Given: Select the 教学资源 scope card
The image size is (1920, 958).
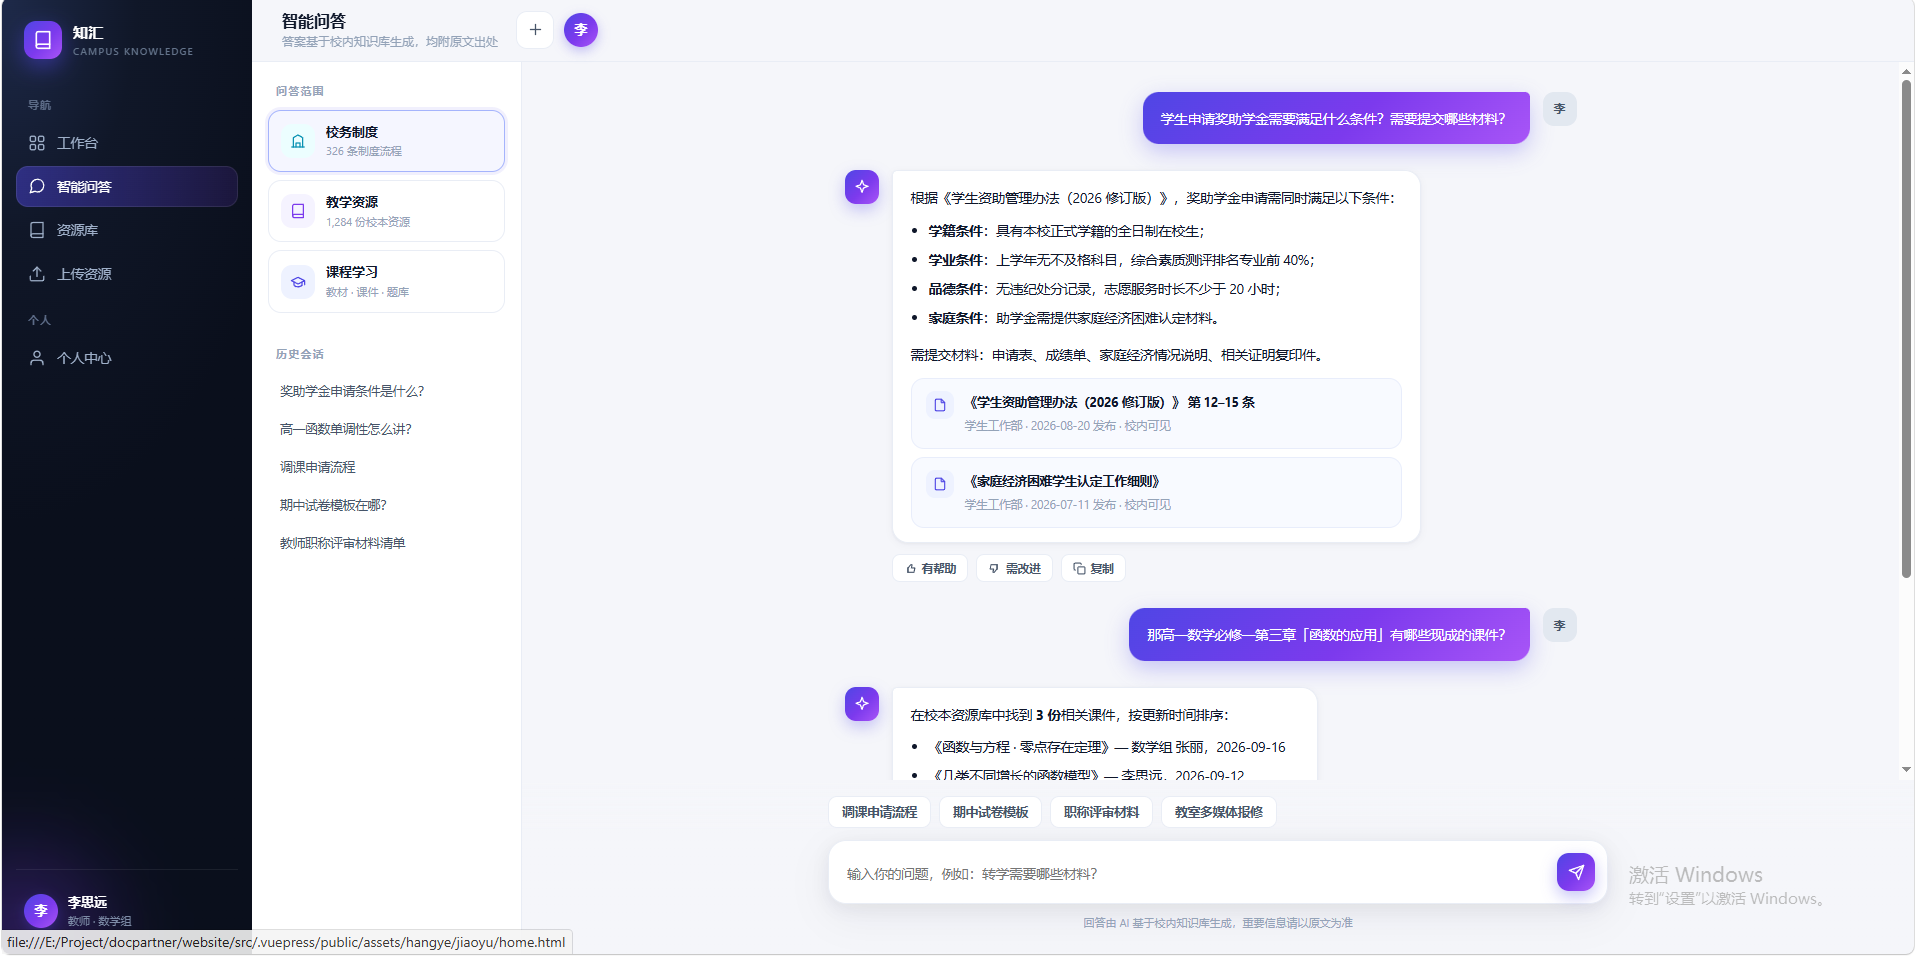Looking at the screenshot, I should click(x=386, y=211).
